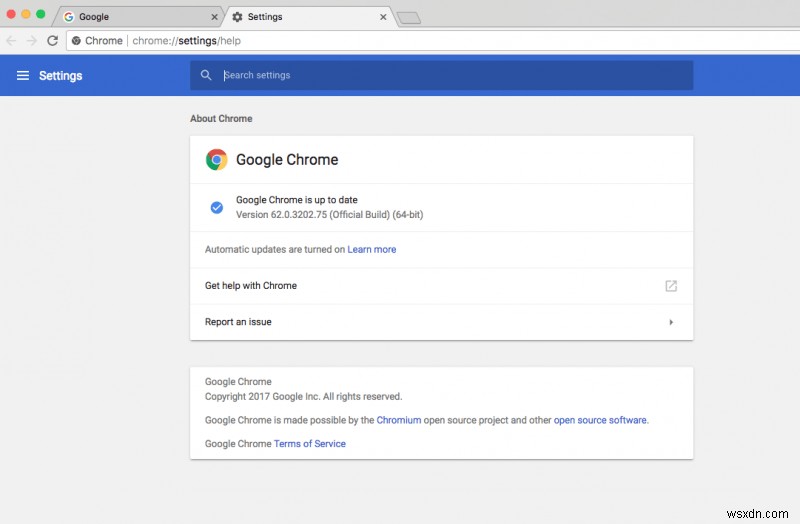Click the Google Chrome logo
Screen dimensions: 800x524
[216, 160]
